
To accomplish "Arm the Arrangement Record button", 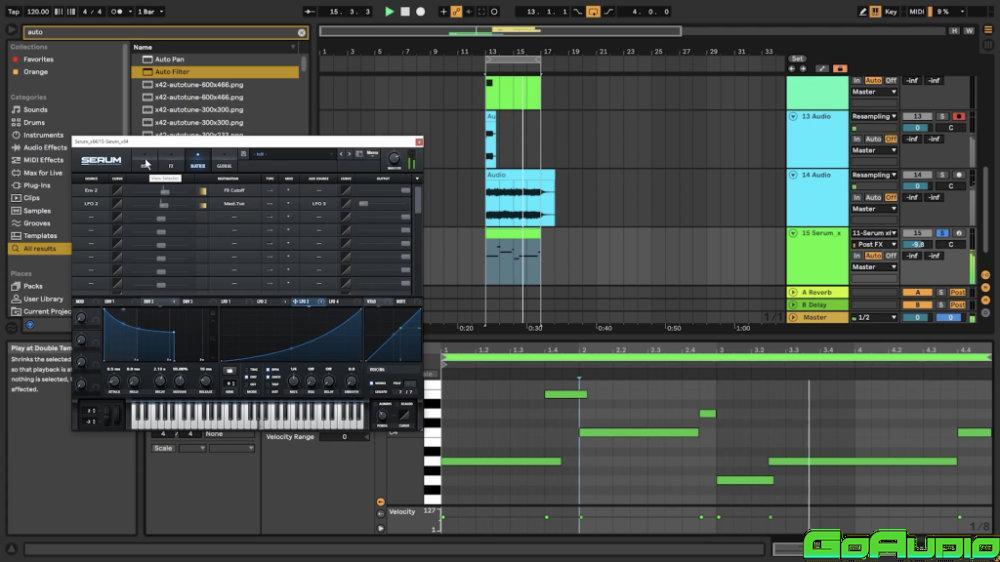I will coord(420,11).
